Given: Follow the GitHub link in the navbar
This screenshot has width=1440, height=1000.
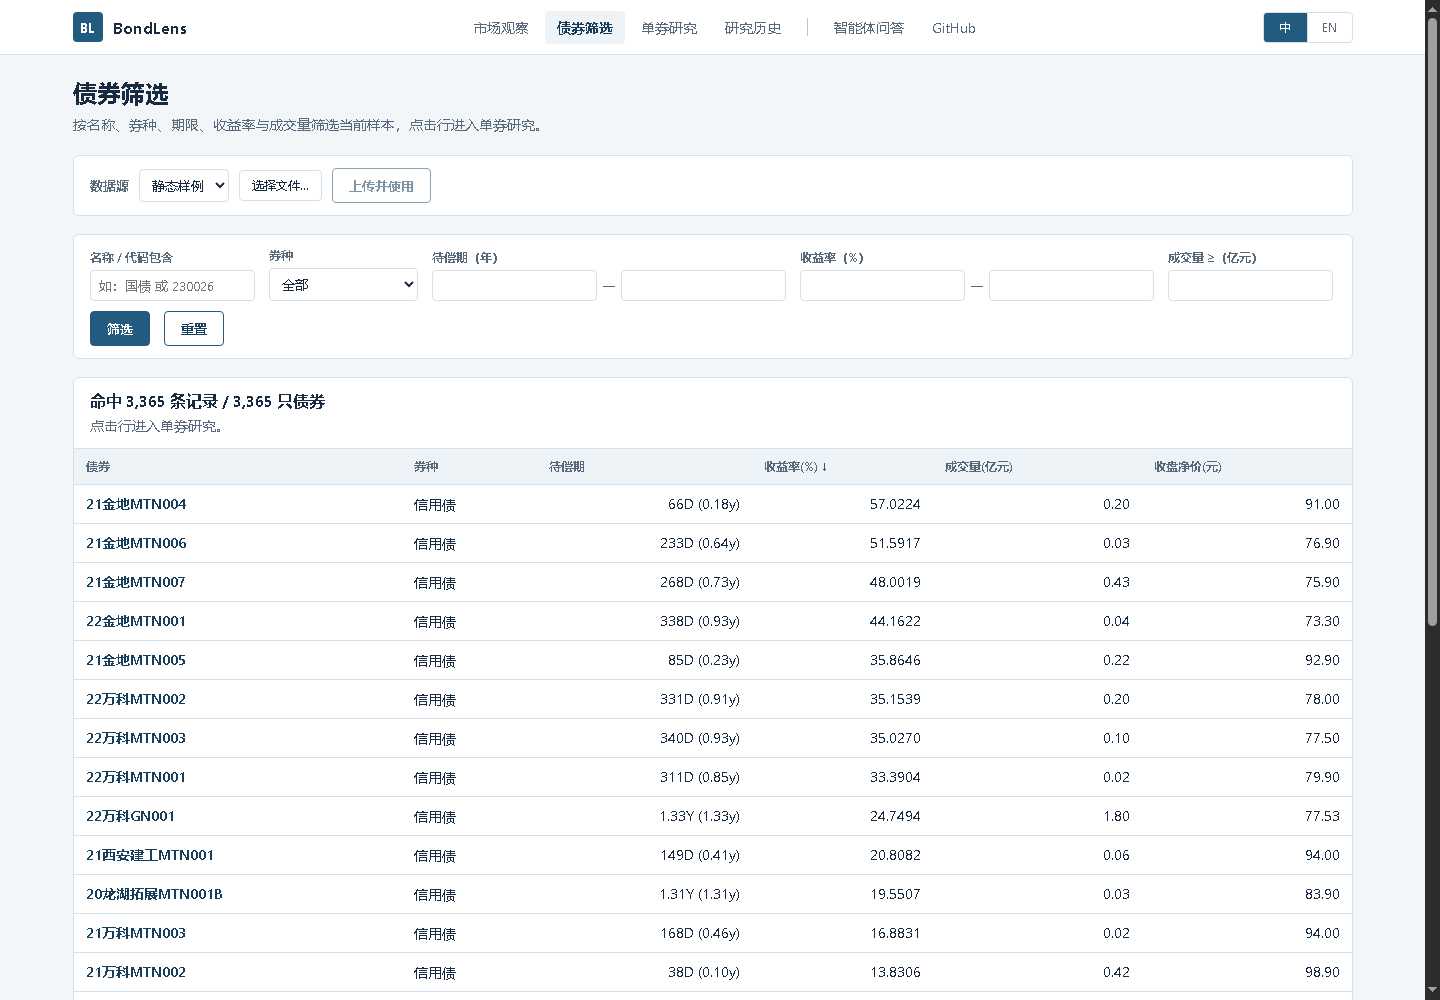Looking at the screenshot, I should [x=954, y=28].
